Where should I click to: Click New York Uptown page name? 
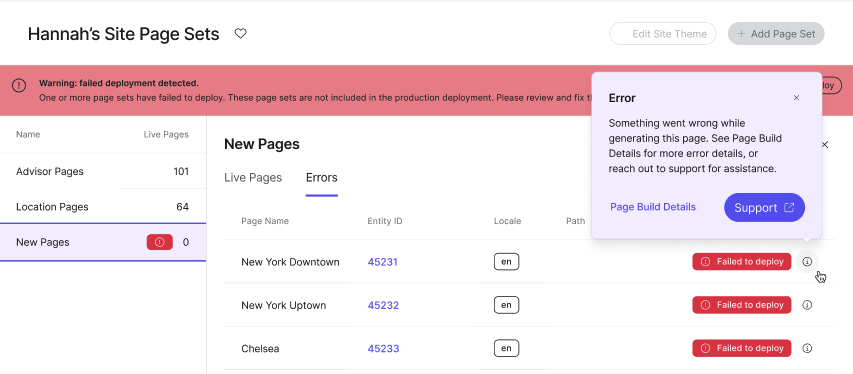pyautogui.click(x=283, y=305)
